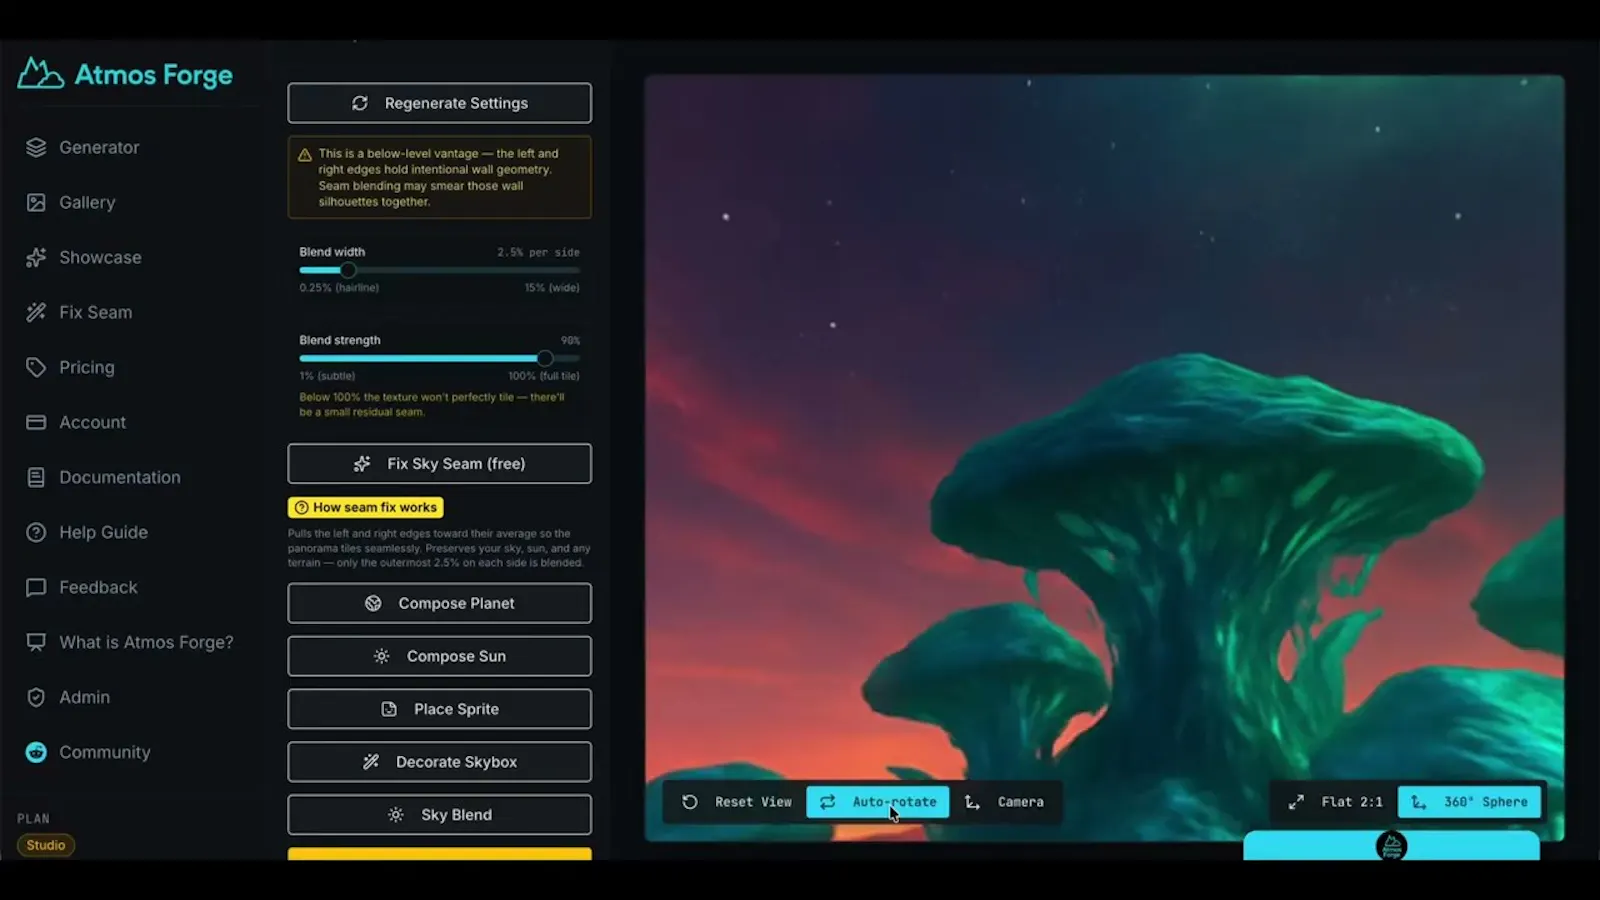Open the Feedback page
This screenshot has width=1600, height=900.
tap(98, 587)
